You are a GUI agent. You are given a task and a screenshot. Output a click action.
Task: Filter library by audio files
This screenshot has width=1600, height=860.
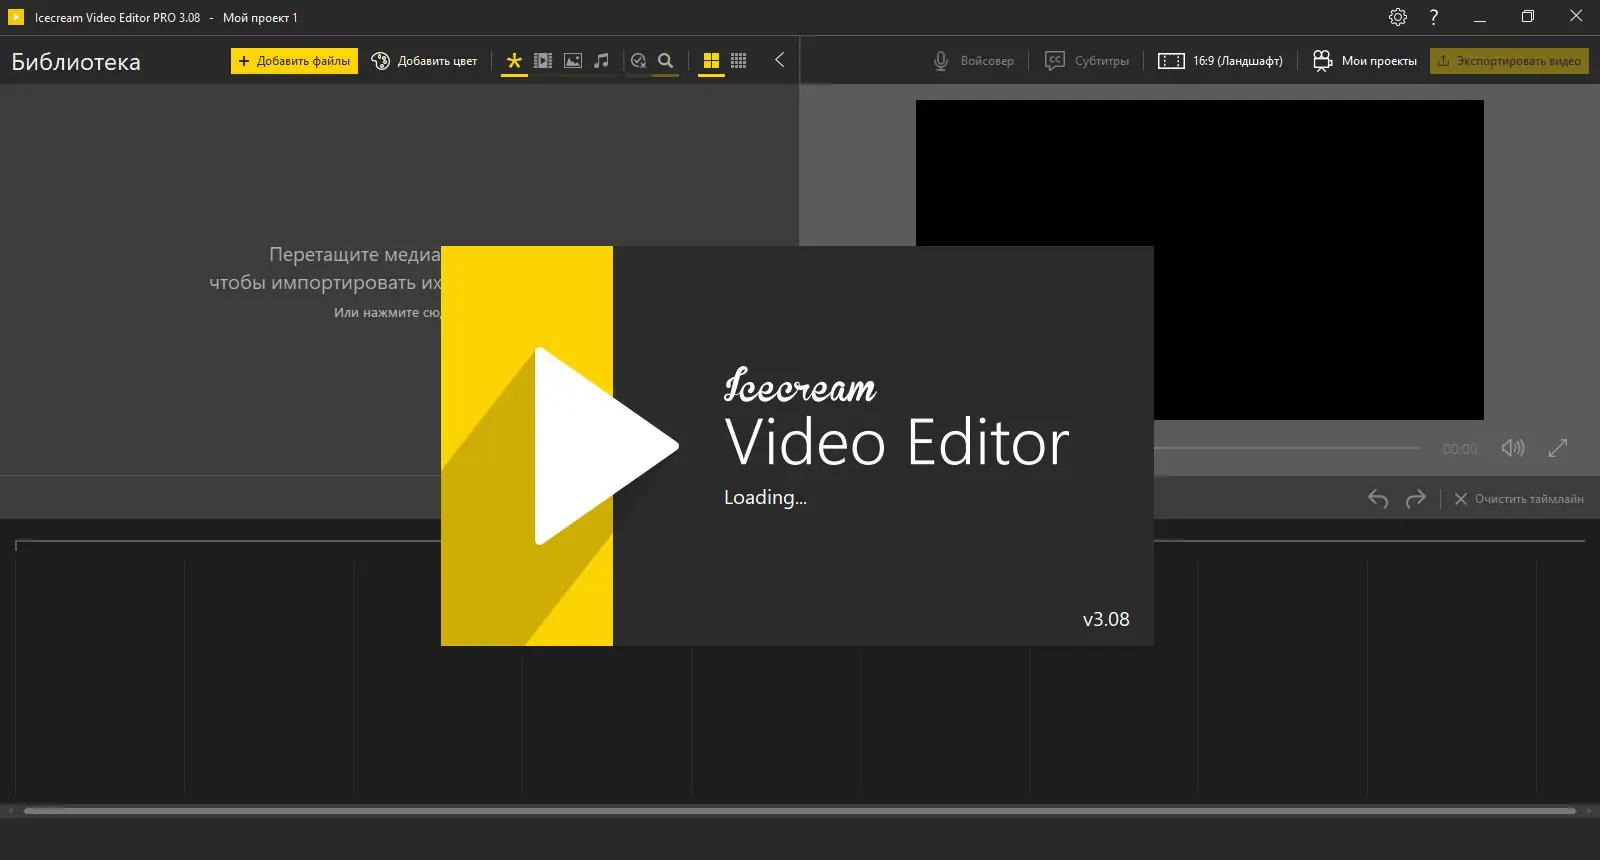point(601,61)
